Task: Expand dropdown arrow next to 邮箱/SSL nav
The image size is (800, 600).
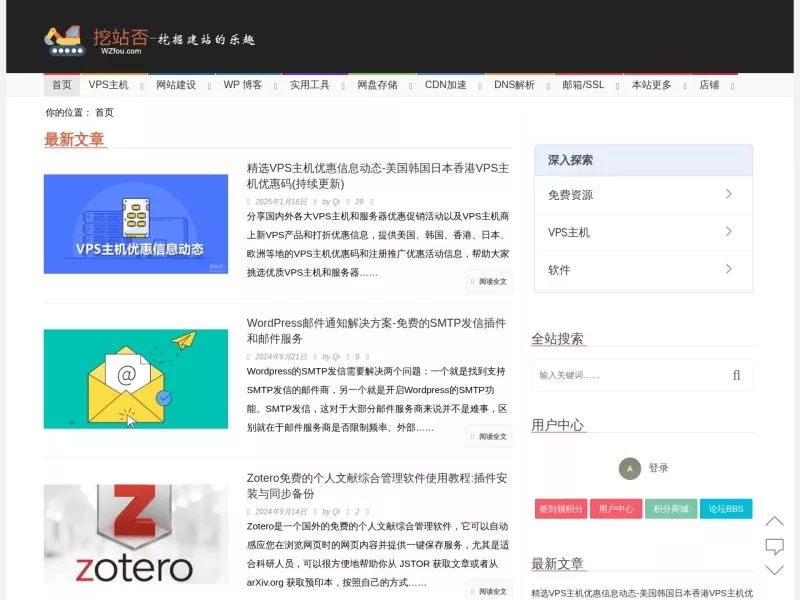Action: coord(618,86)
